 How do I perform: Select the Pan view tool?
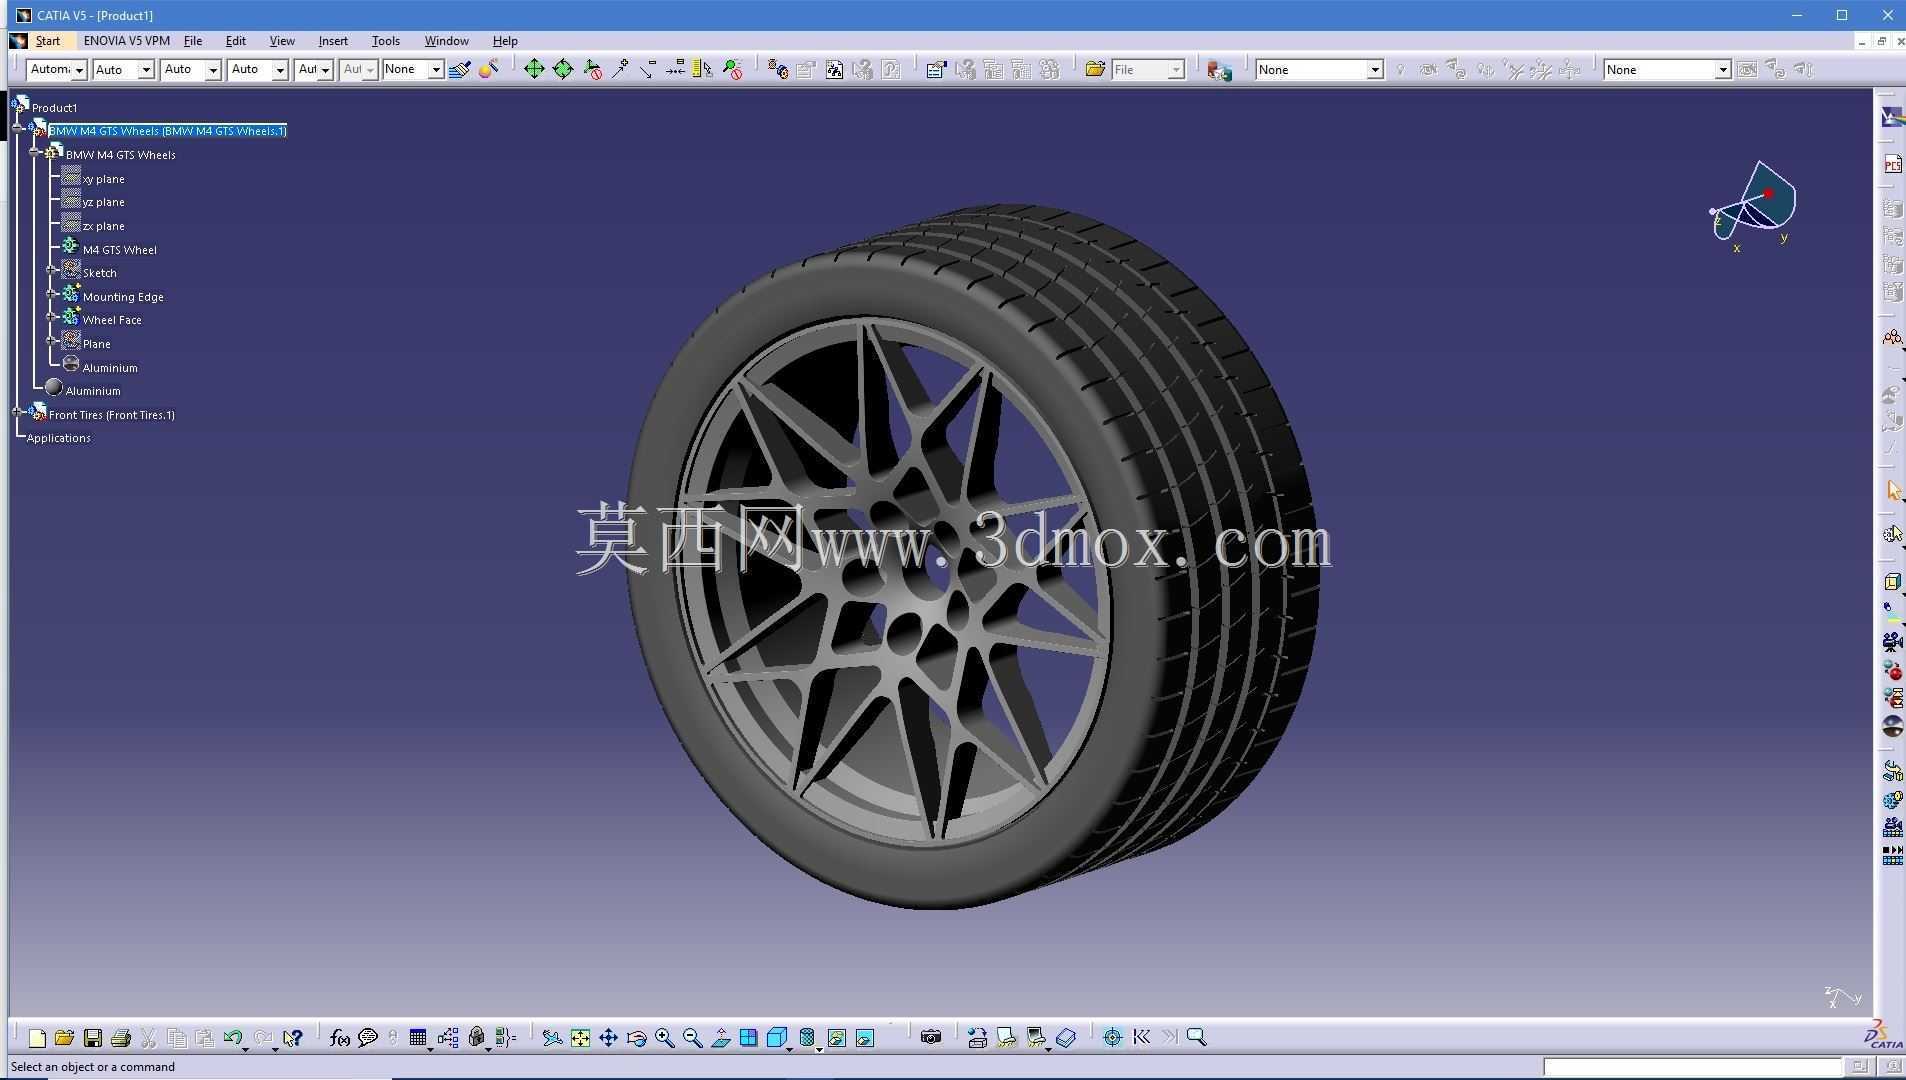coord(608,1038)
